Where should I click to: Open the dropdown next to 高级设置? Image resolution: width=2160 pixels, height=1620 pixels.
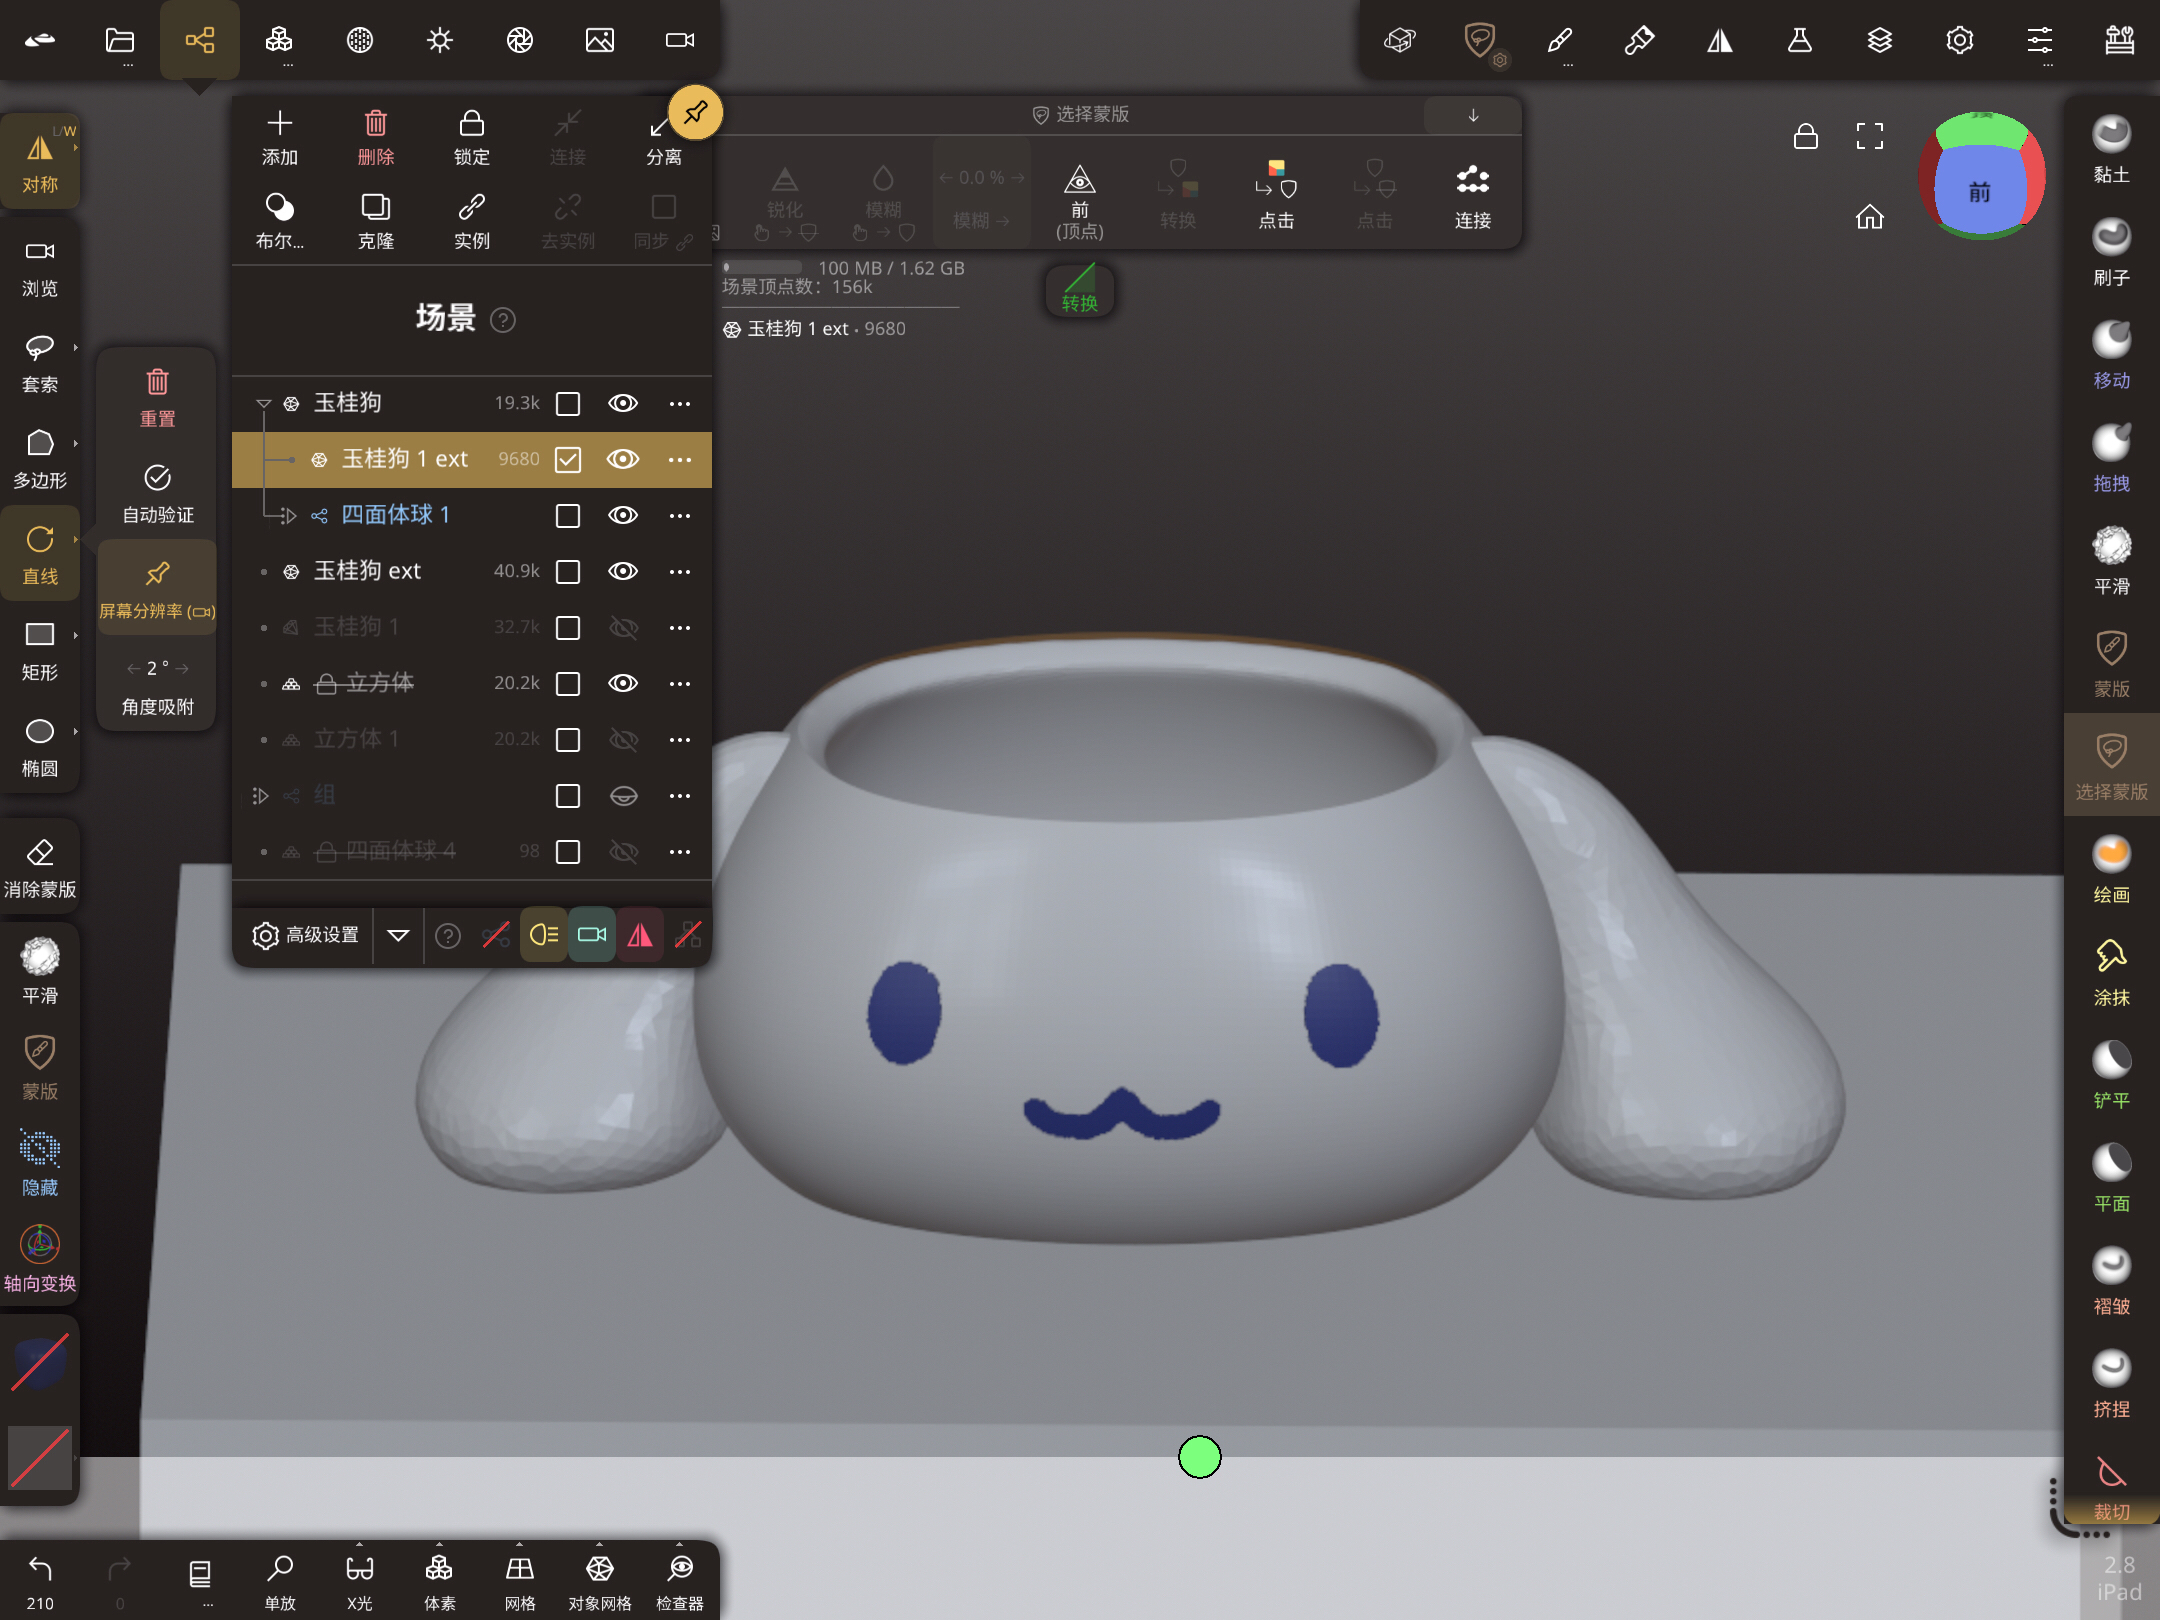(x=398, y=935)
